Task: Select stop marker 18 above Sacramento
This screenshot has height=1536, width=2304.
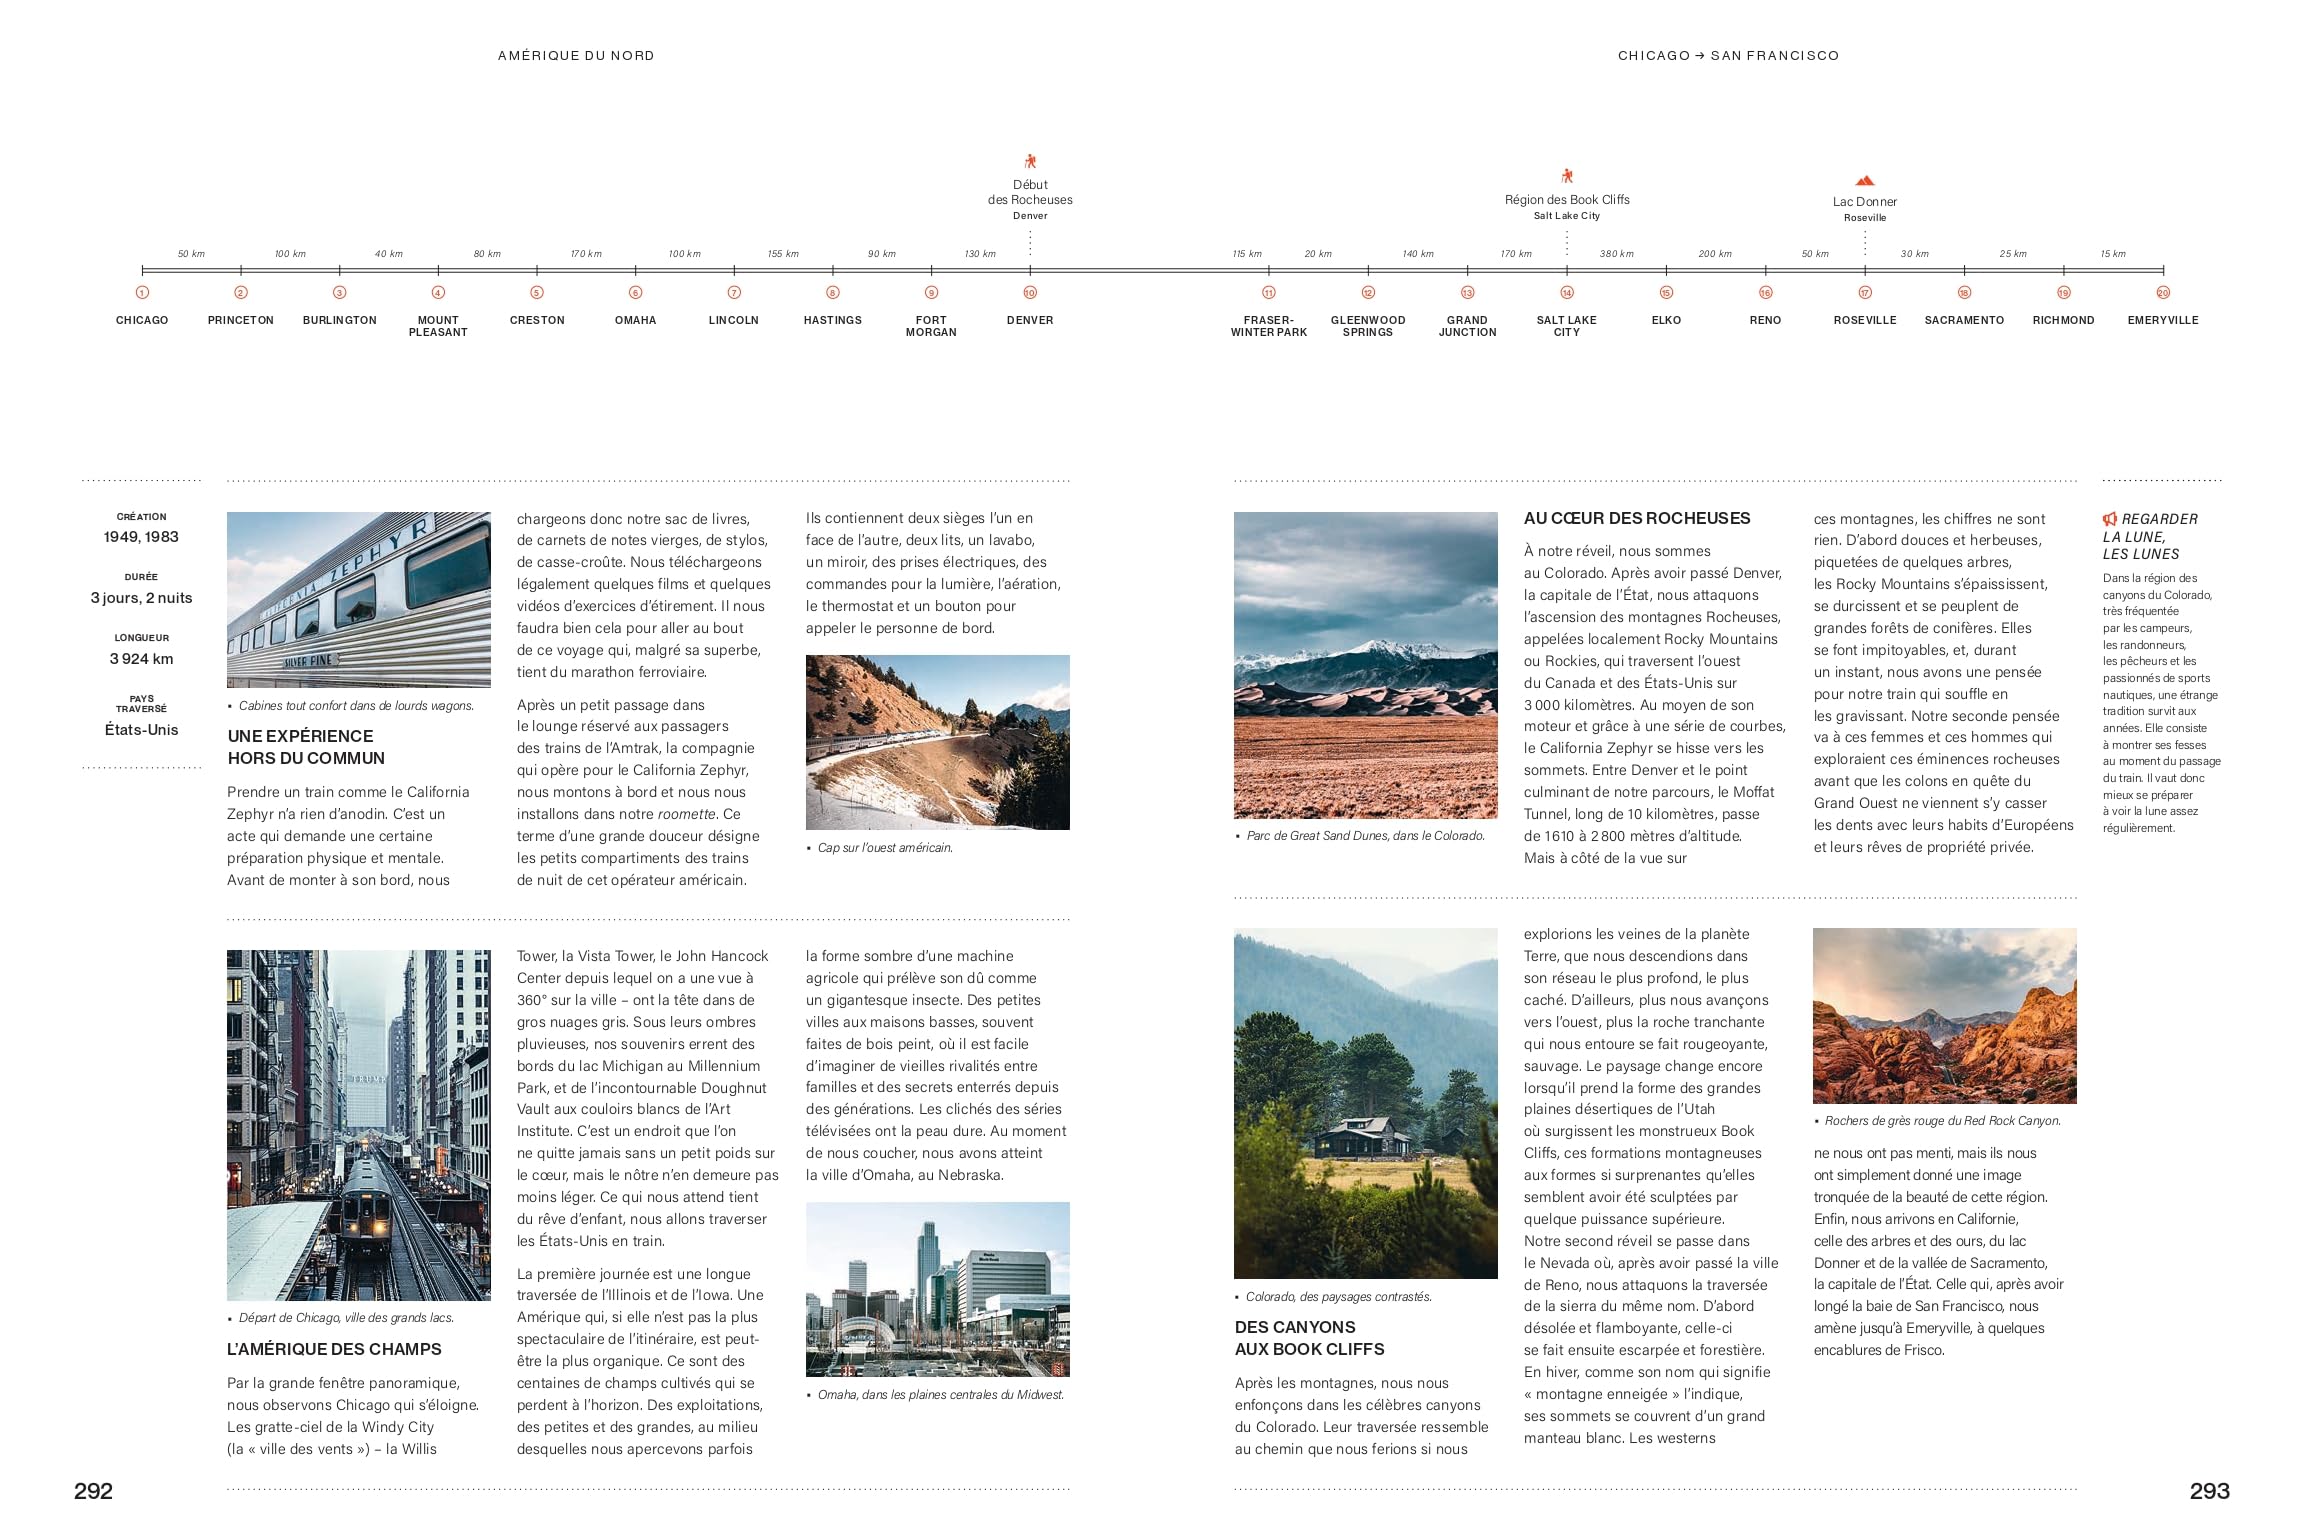Action: coord(1964,293)
